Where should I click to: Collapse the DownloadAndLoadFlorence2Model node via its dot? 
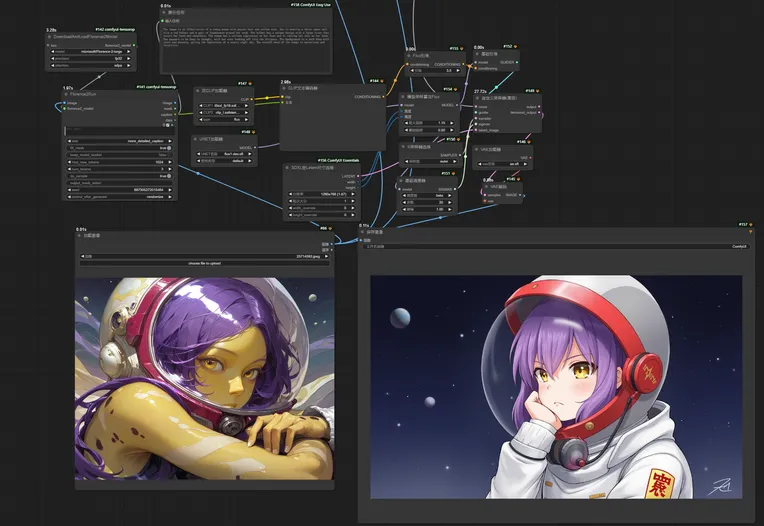(50, 37)
